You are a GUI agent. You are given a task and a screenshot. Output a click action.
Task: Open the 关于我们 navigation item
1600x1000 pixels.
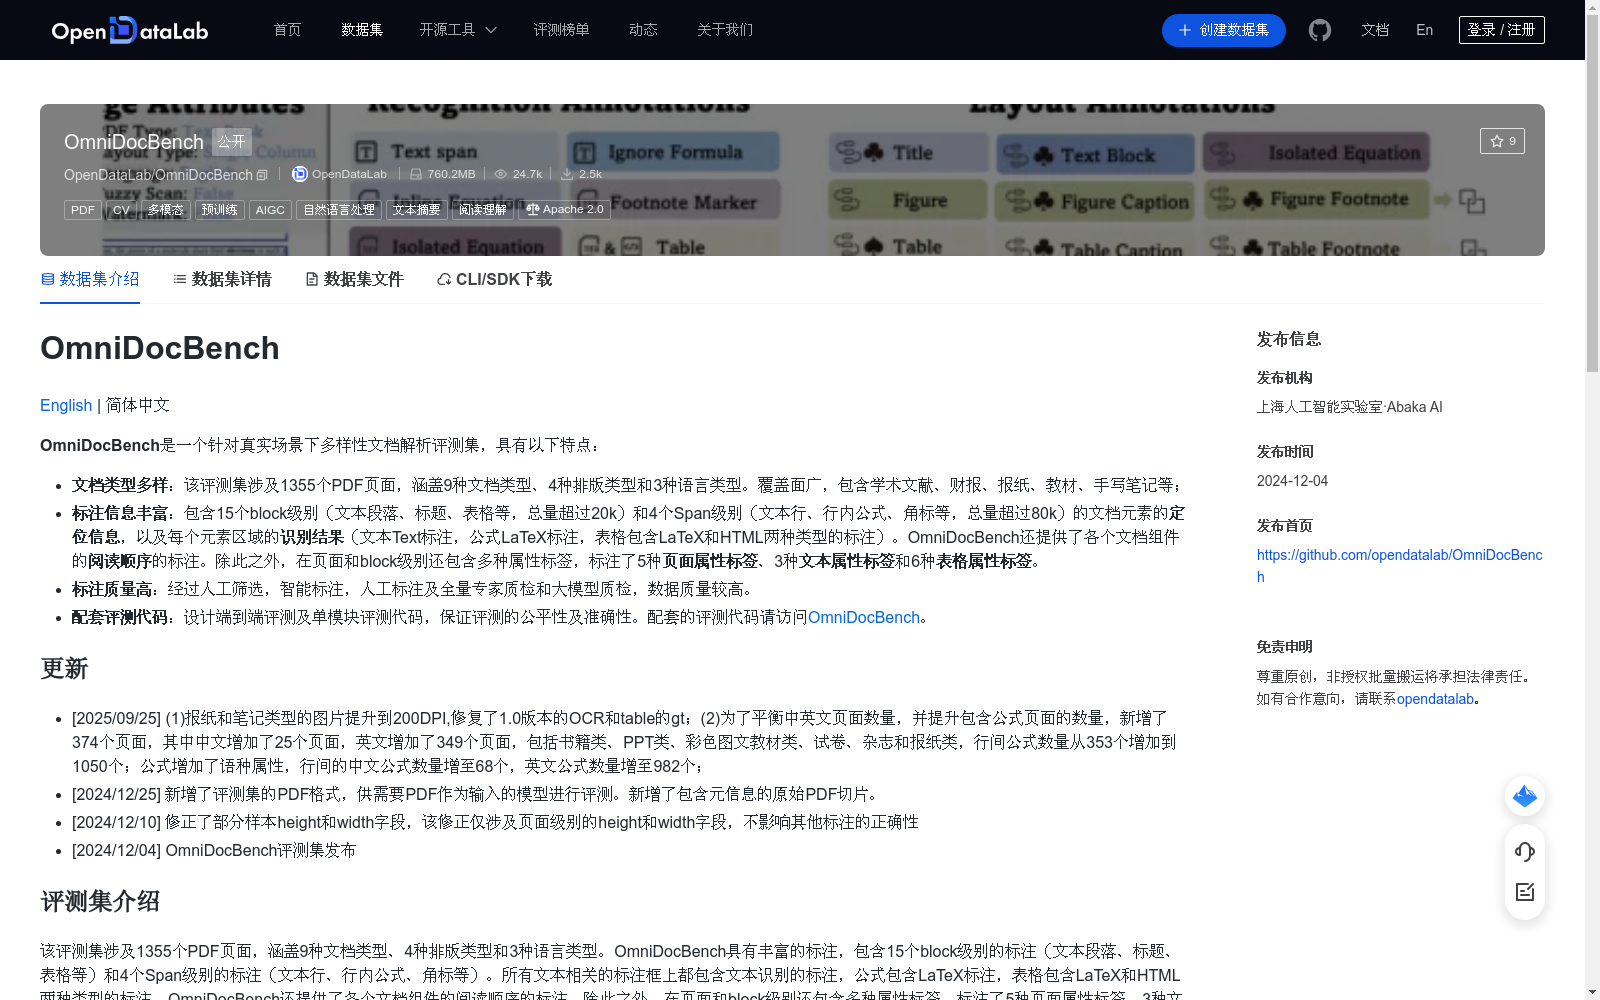725,30
